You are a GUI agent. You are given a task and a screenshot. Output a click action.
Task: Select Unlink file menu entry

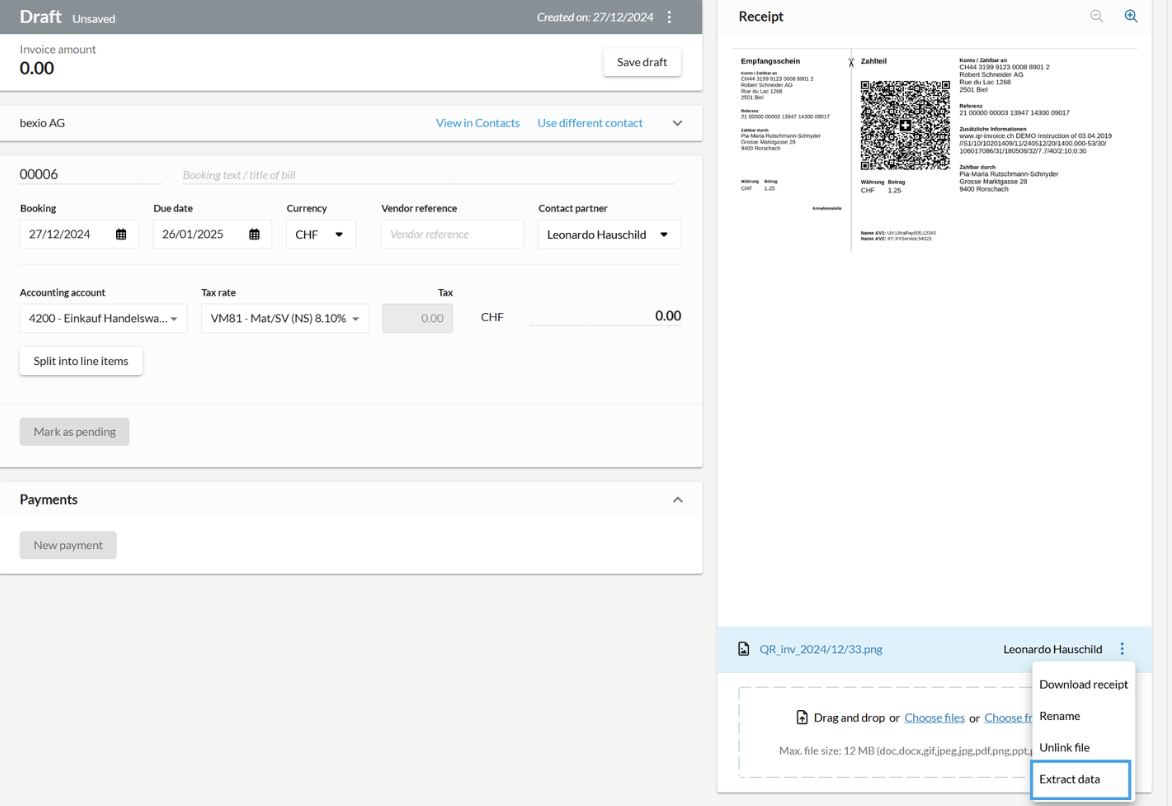point(1083,748)
